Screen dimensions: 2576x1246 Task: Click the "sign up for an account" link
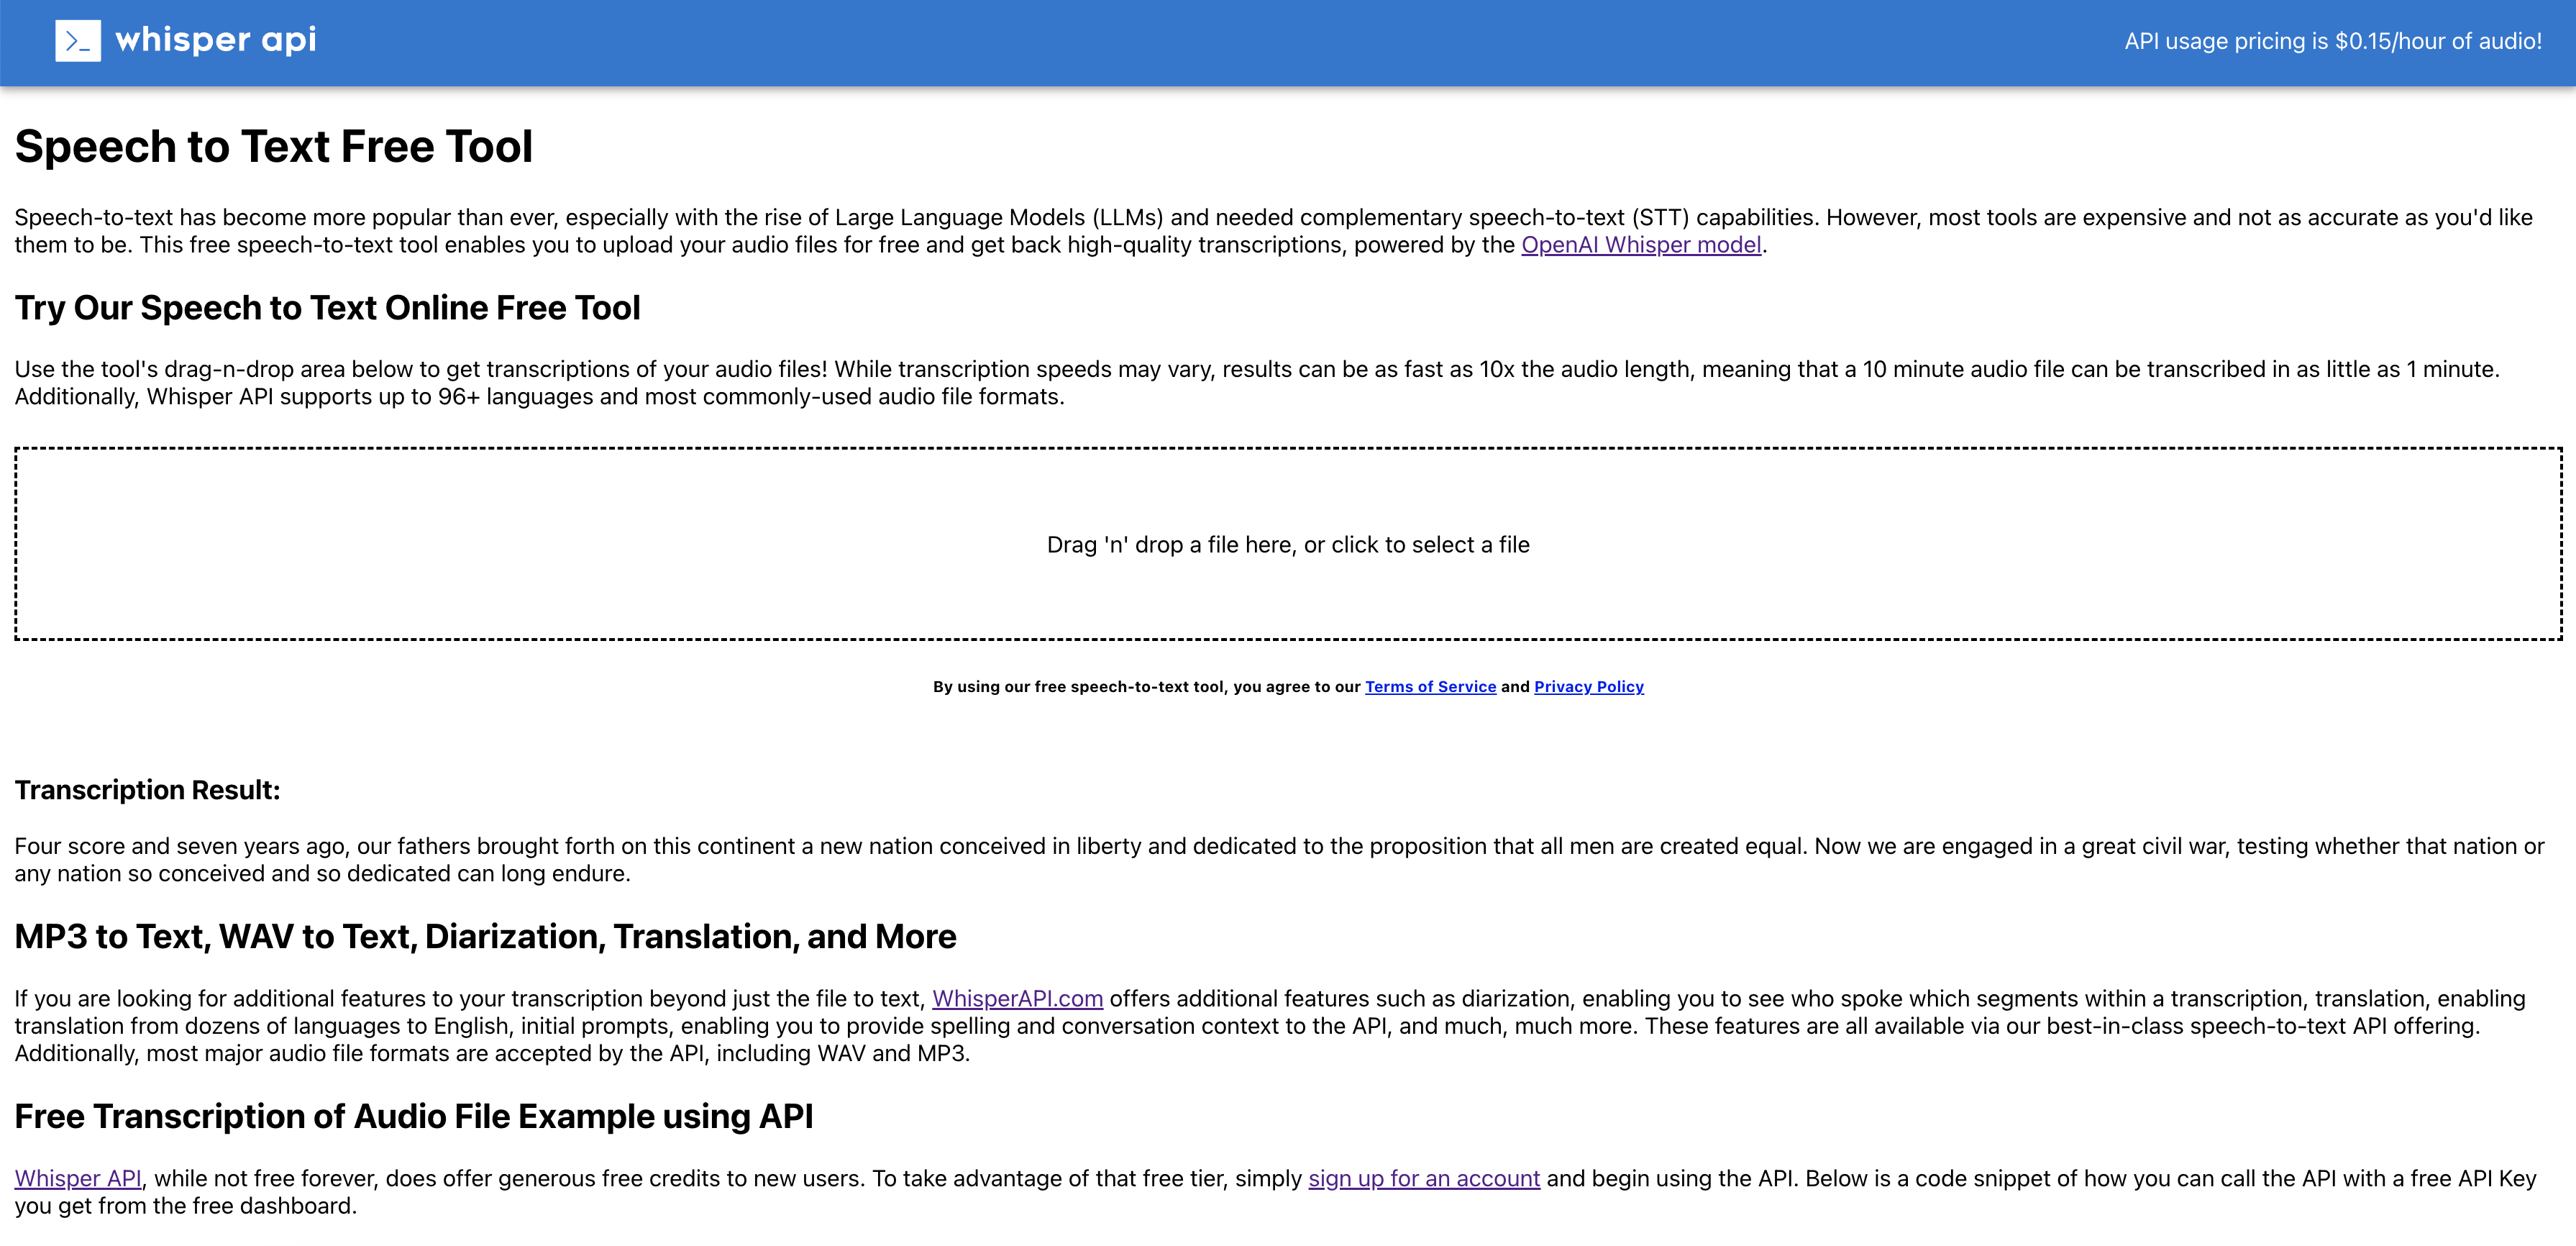(1424, 1179)
